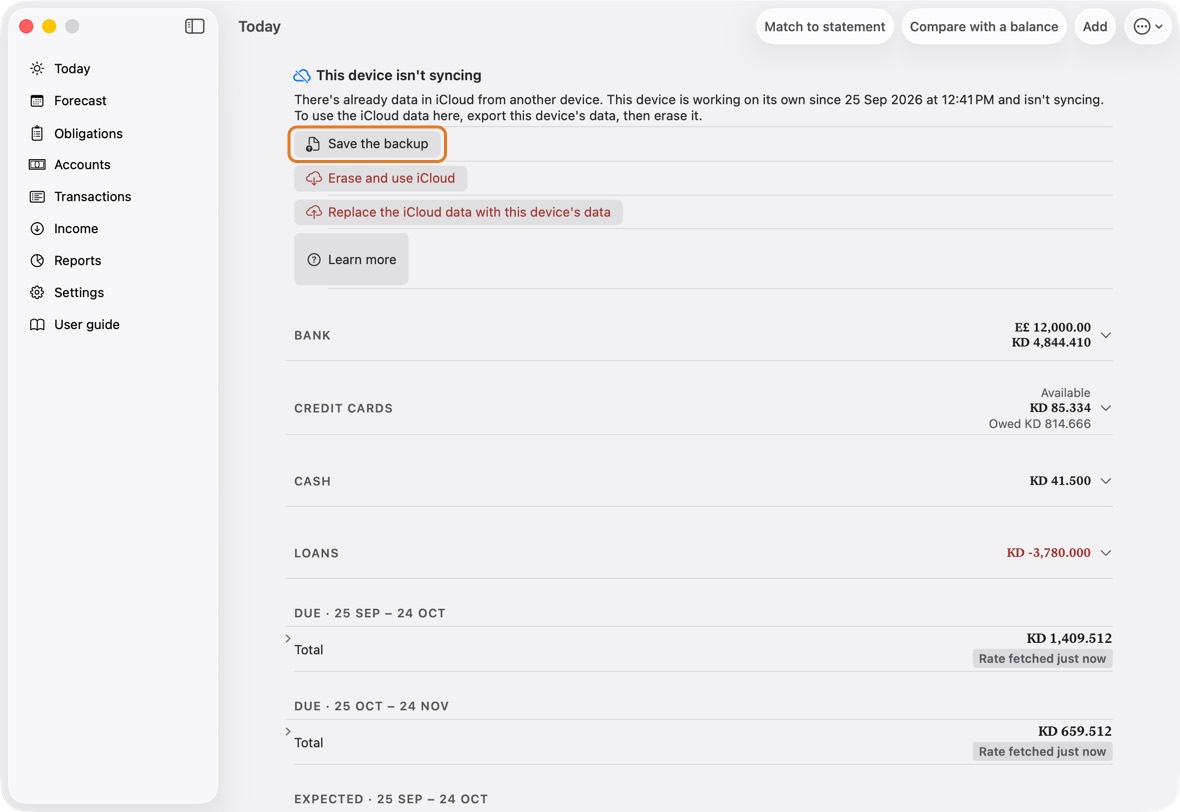The image size is (1180, 812).
Task: Click the clipboard icon beside Obligations
Action: point(37,133)
